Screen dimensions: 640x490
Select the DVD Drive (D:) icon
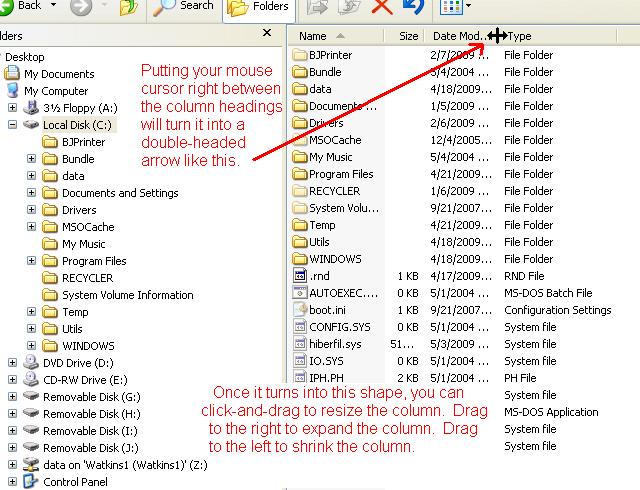pyautogui.click(x=31, y=362)
